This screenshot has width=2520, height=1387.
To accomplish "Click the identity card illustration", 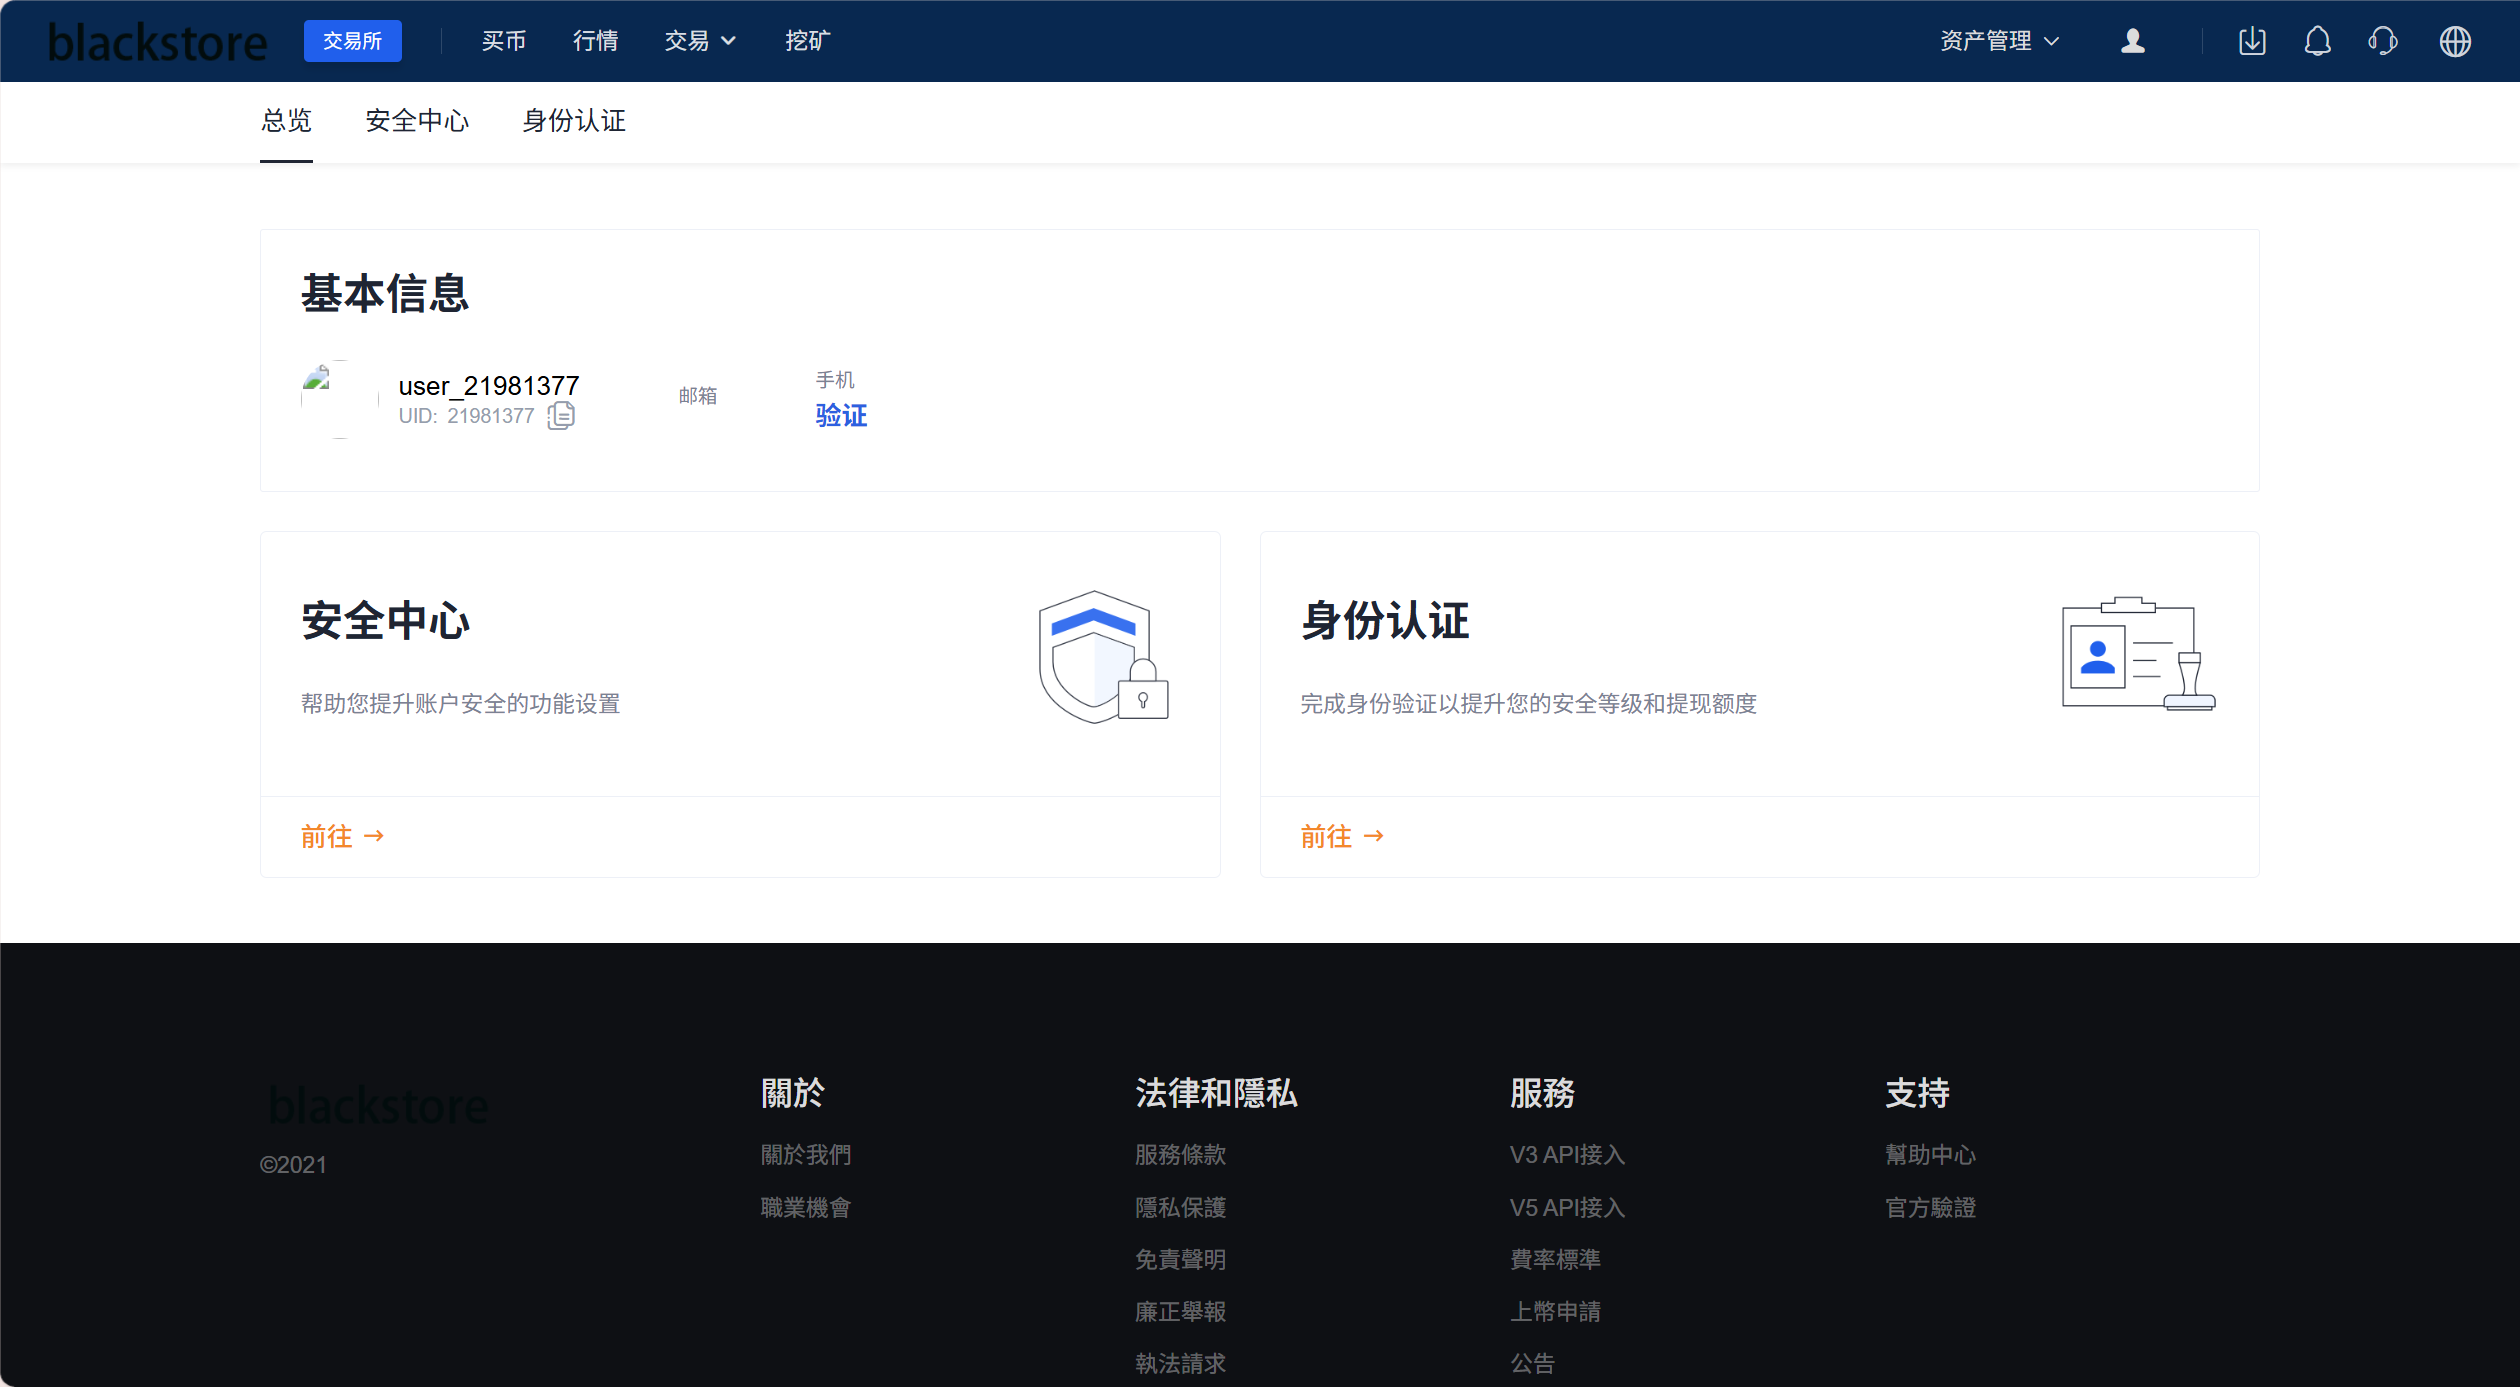I will [x=2137, y=655].
